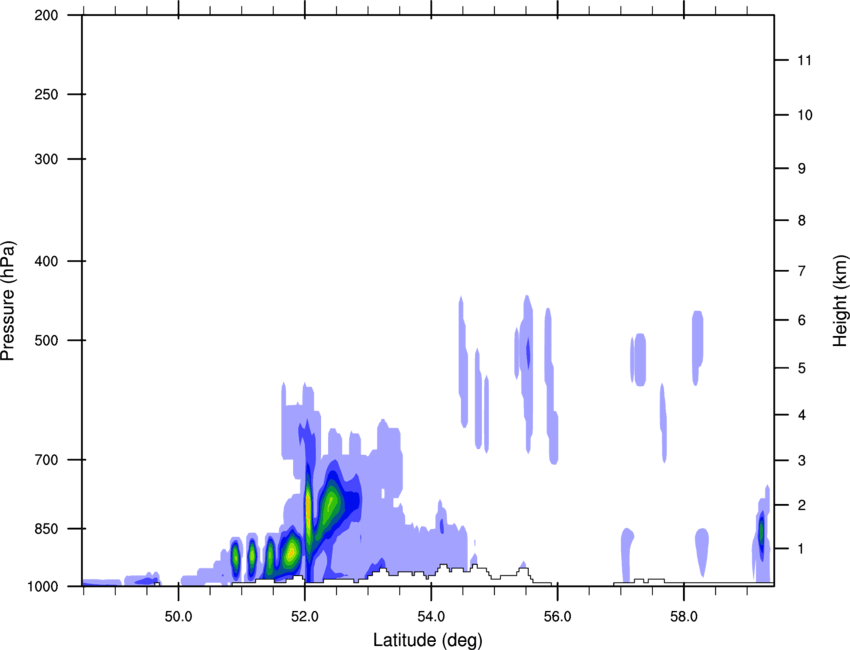Click the height label 2
The image size is (850, 650).
(x=802, y=505)
